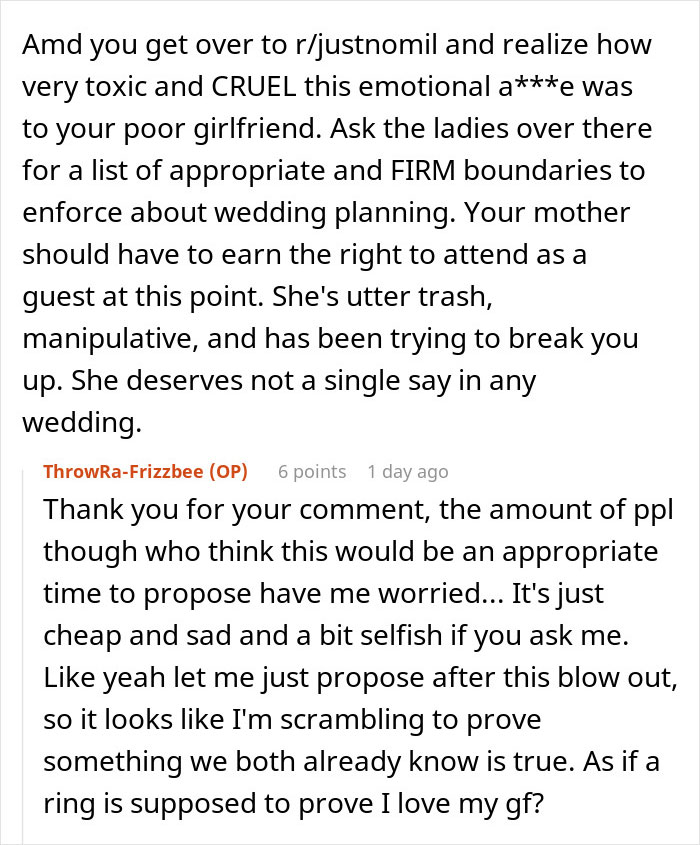Click the word "CRUEL" in the top comment
The height and width of the screenshot is (845, 700).
point(268,86)
